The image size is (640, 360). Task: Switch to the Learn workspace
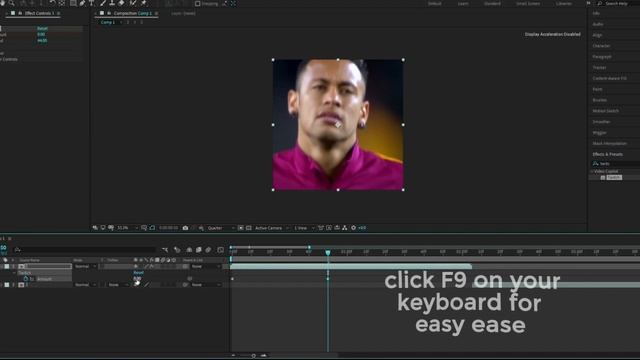[x=463, y=4]
